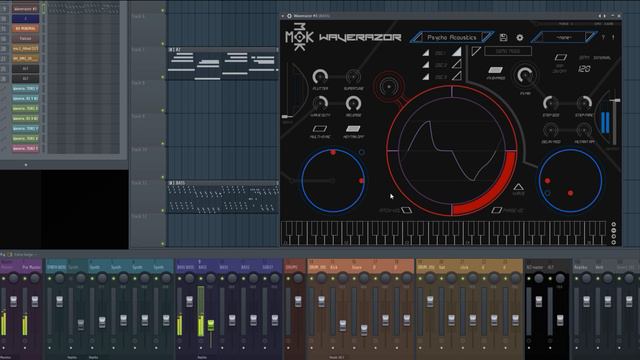Image resolution: width=640 pixels, height=360 pixels.
Task: Click the highlighted green BASS mixer fader
Action: coord(211,325)
